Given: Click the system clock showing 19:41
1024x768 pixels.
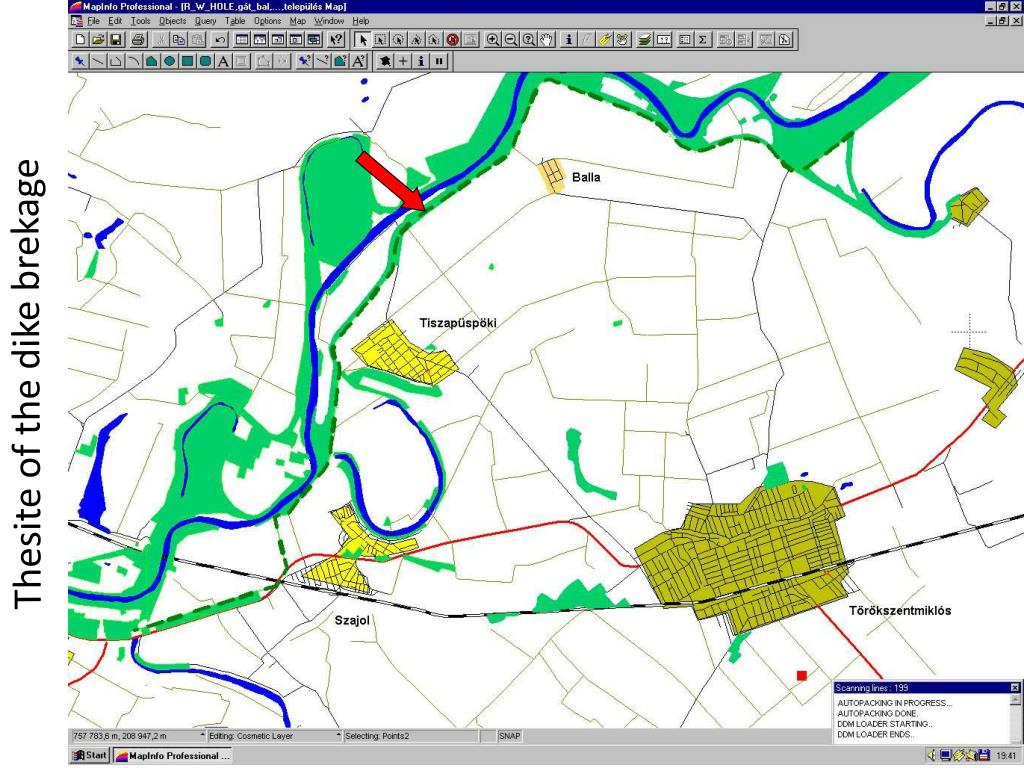Looking at the screenshot, I should (1006, 756).
